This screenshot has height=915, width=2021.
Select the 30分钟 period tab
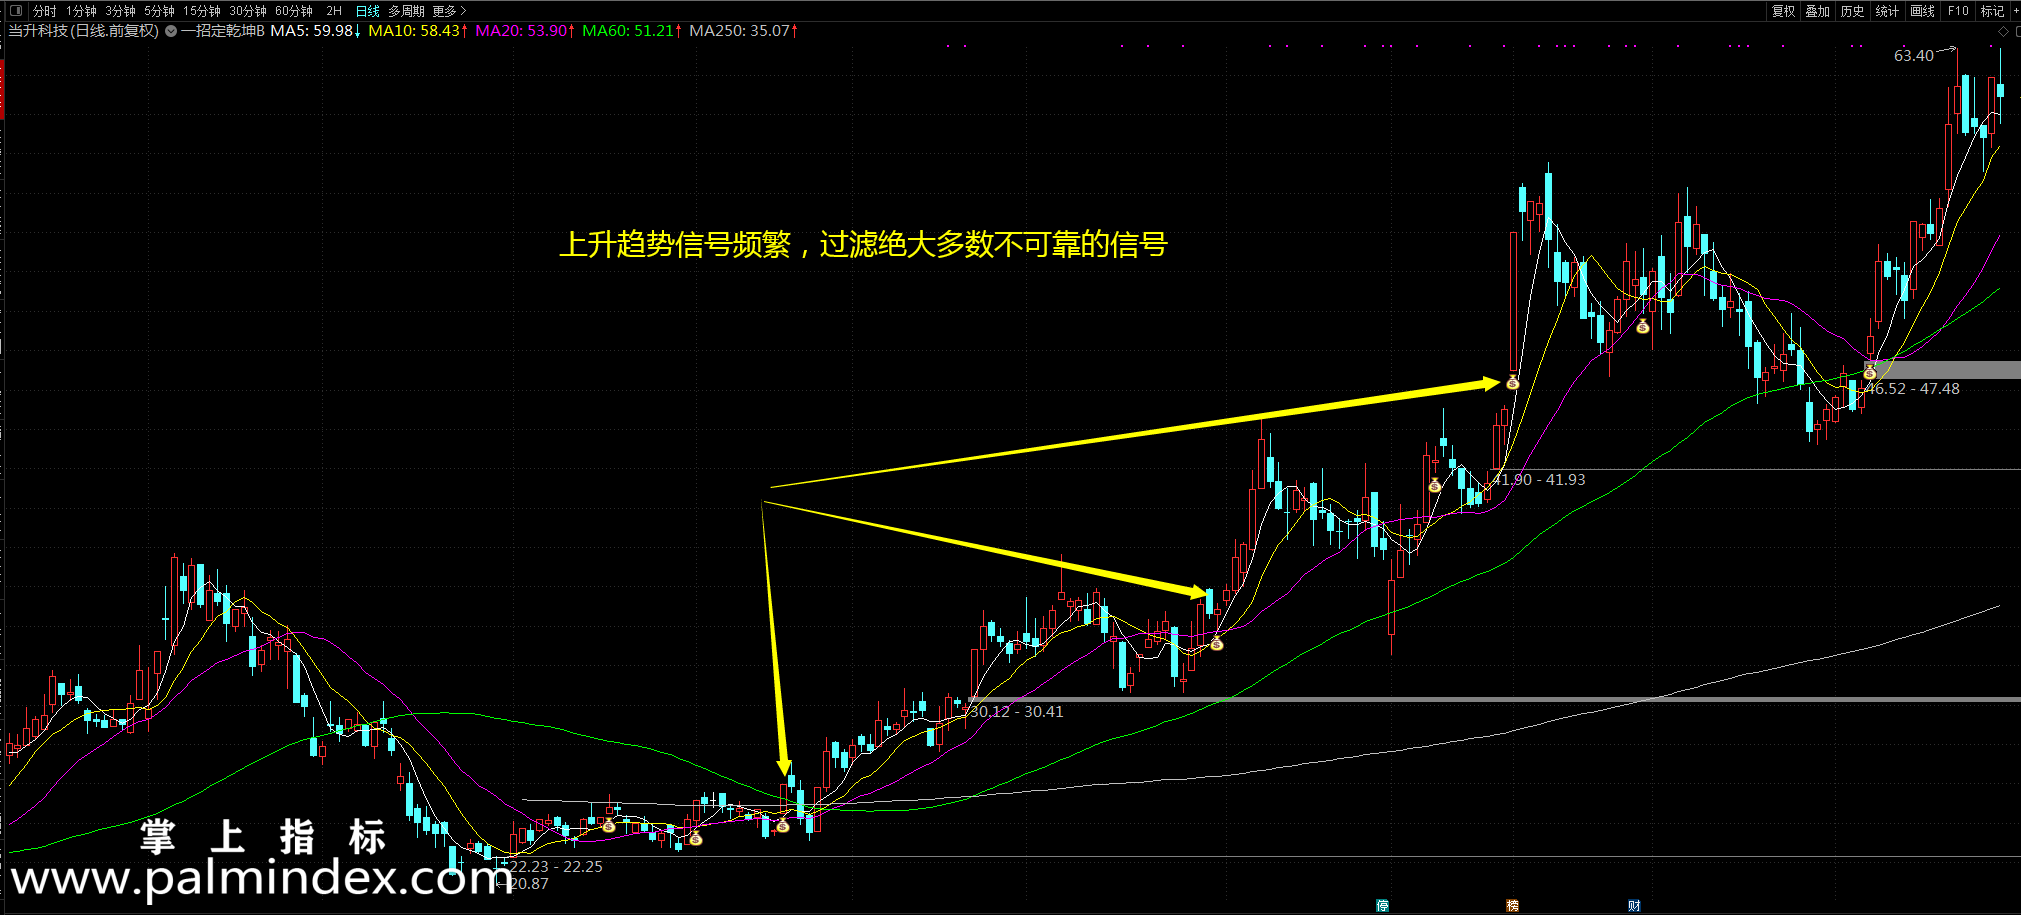point(248,11)
